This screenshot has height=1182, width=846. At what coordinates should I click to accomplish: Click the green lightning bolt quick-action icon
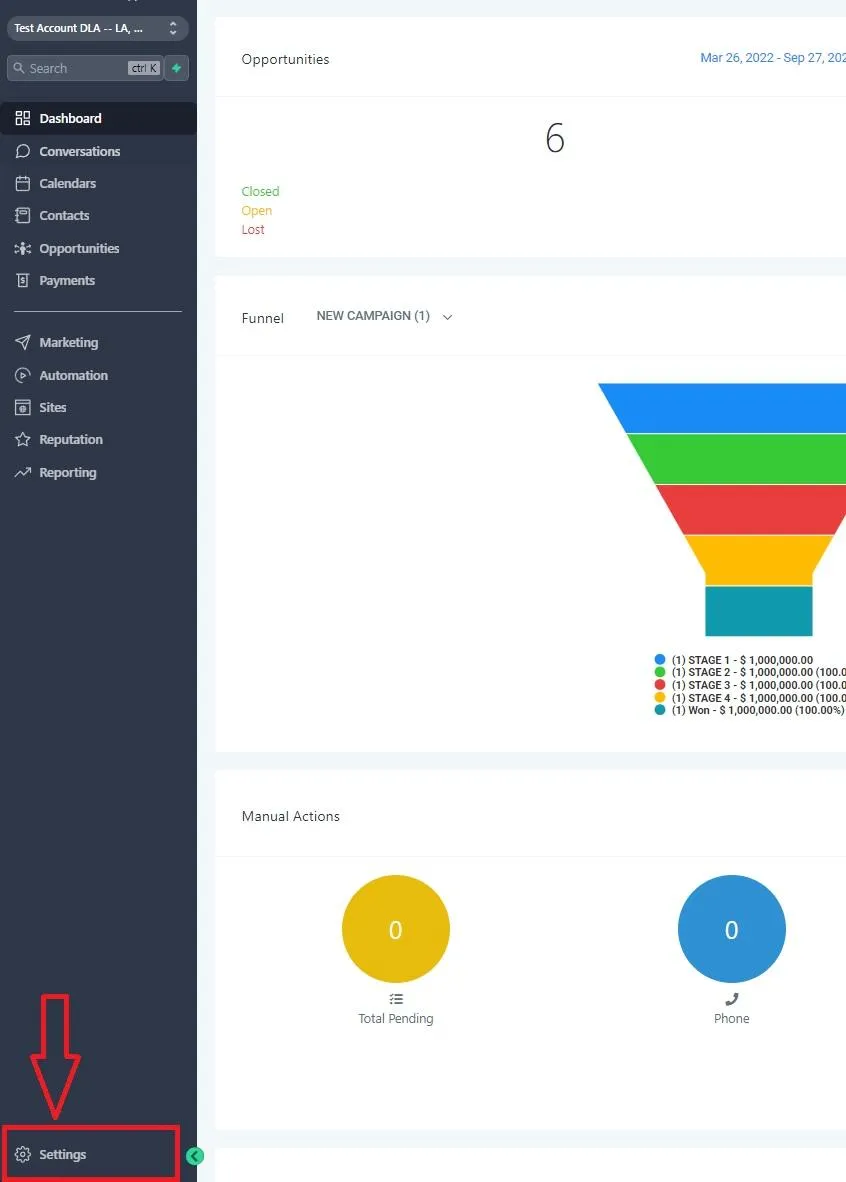(x=176, y=68)
